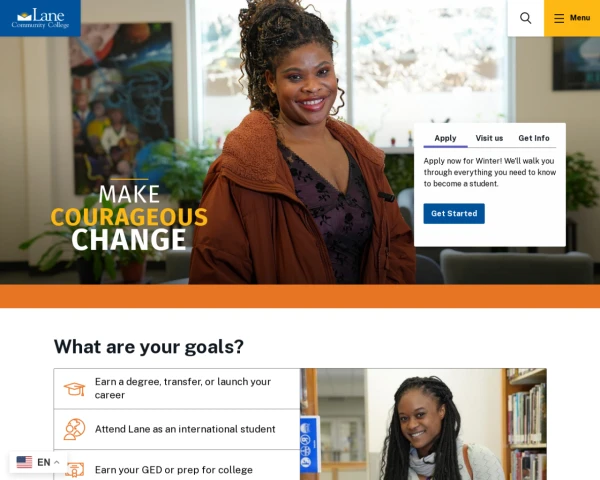Click the GED certificate icon
Image resolution: width=600 pixels, height=480 pixels.
coord(74,470)
